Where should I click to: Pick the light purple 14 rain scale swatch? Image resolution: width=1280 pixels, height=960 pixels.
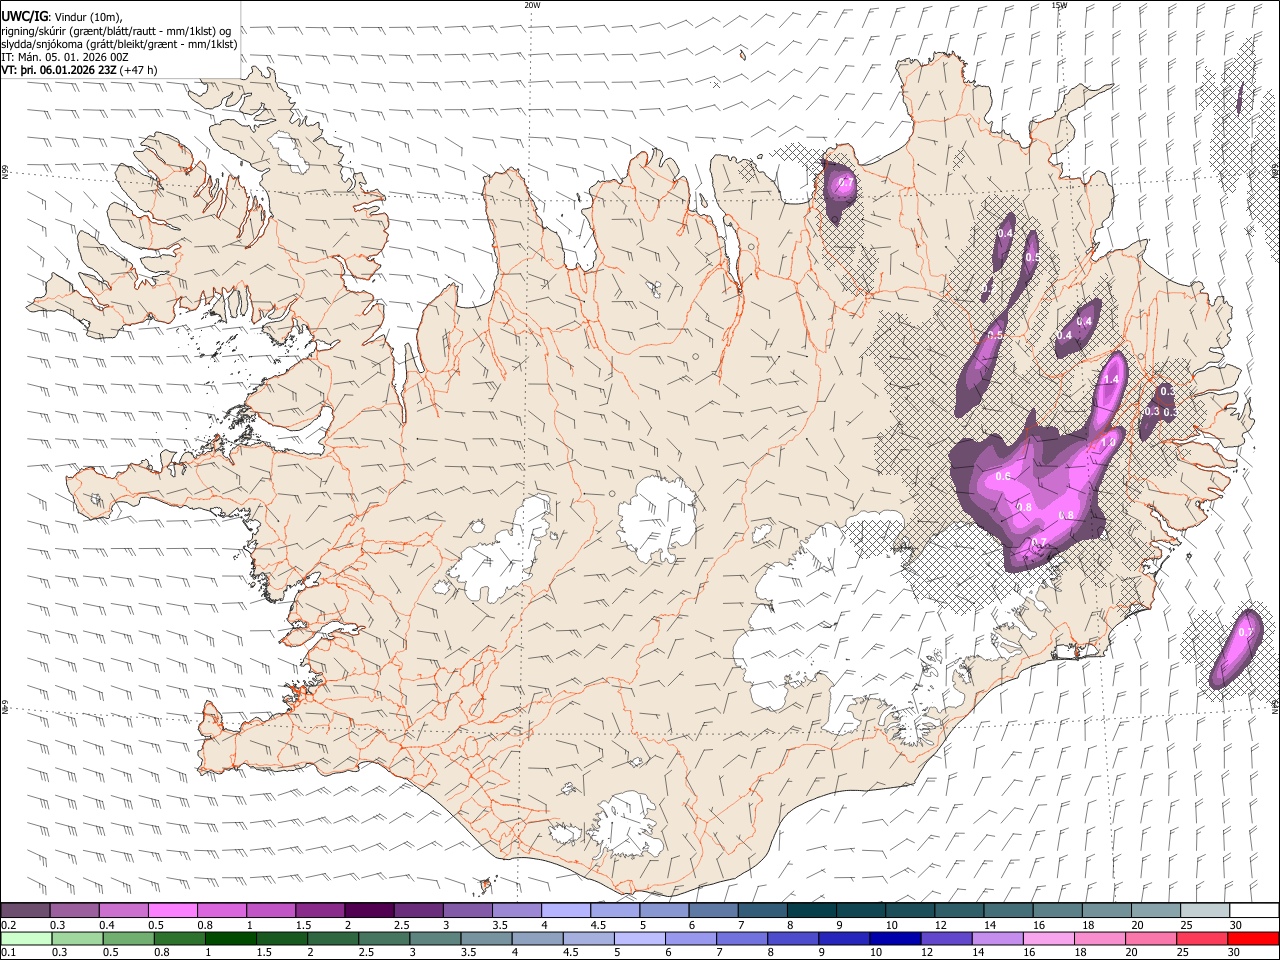coord(997,939)
